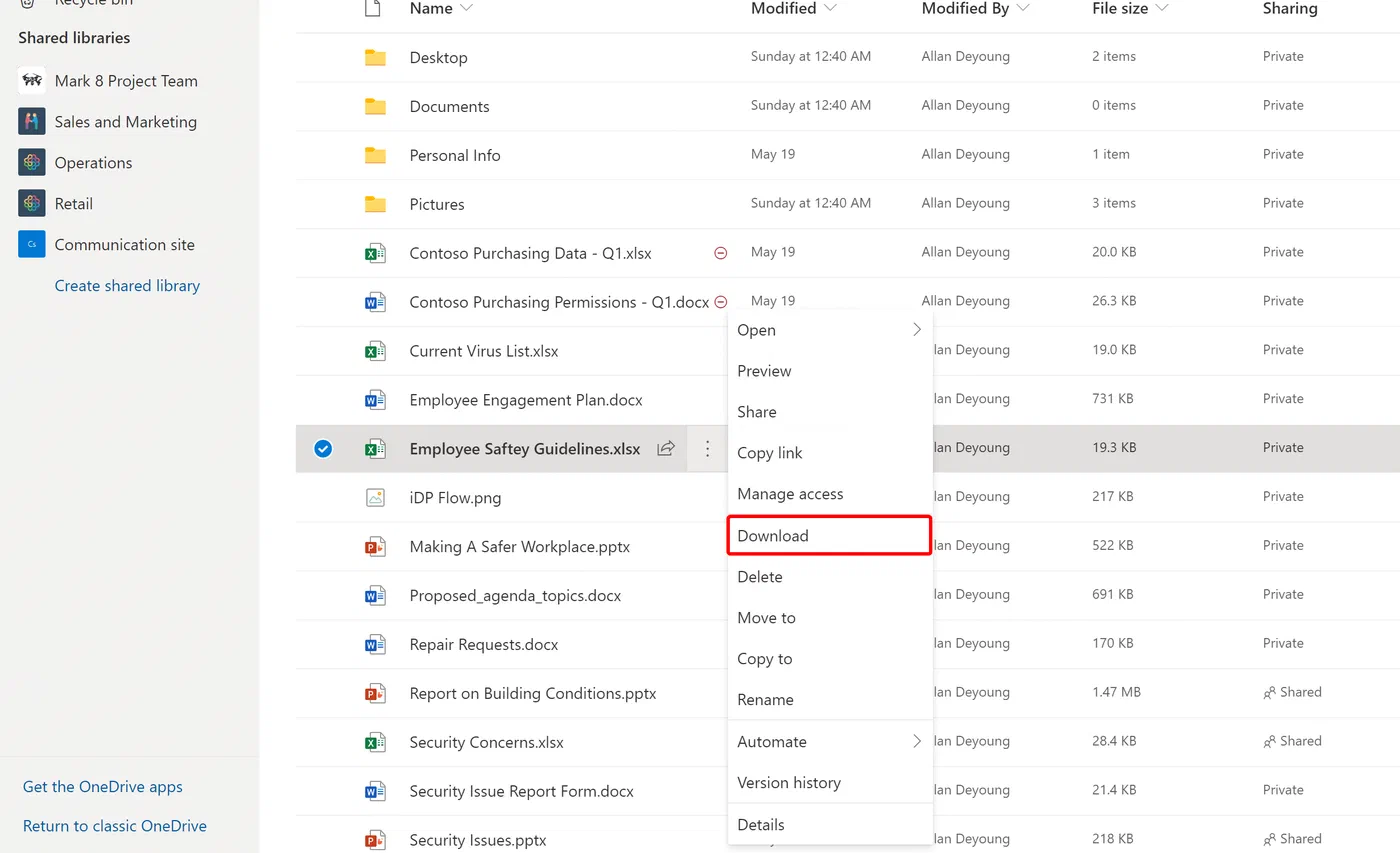1400x853 pixels.
Task: Expand the Name column sort dropdown
Action: click(465, 9)
